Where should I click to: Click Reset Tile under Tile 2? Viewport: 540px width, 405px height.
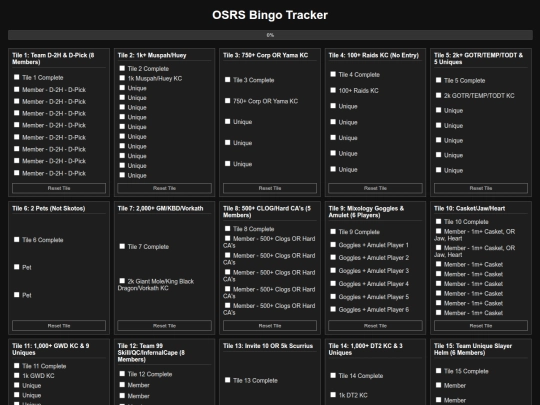tap(164, 188)
